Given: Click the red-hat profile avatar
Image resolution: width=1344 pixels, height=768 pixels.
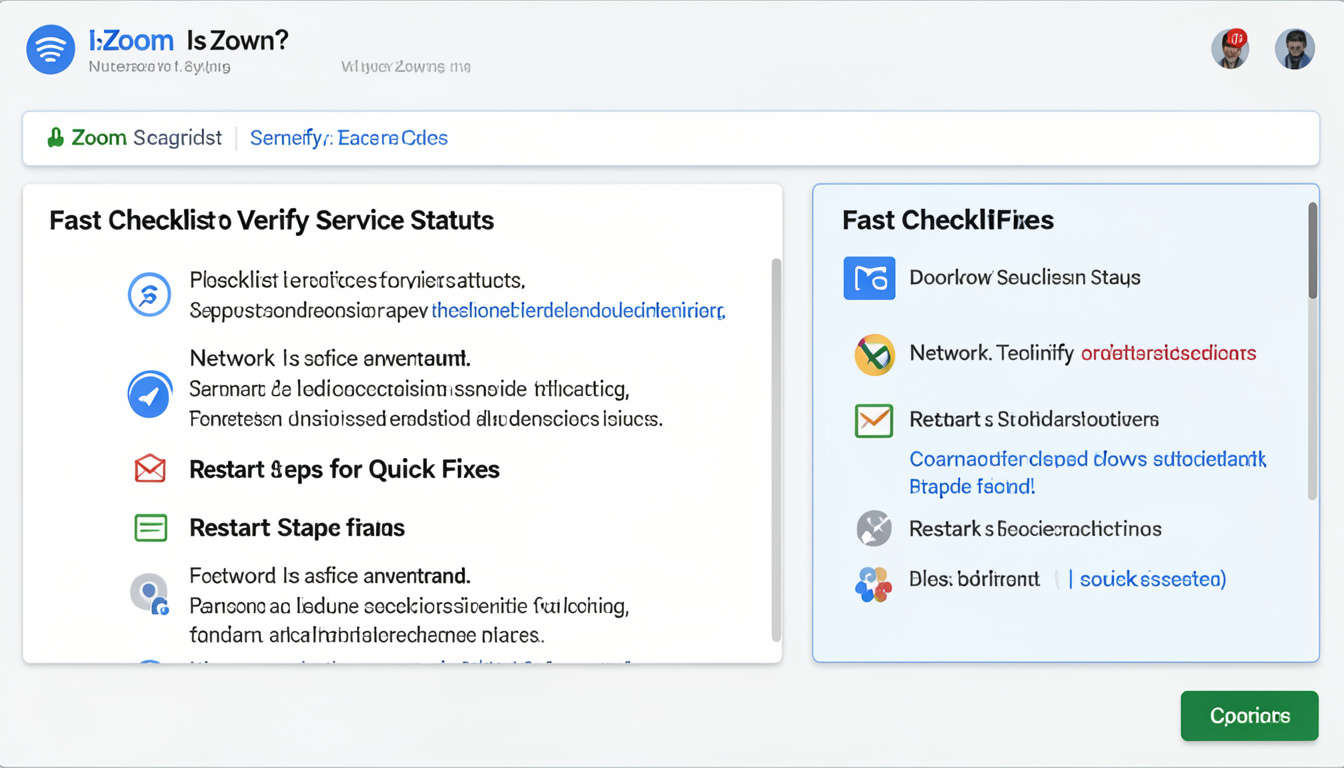Looking at the screenshot, I should [1230, 48].
